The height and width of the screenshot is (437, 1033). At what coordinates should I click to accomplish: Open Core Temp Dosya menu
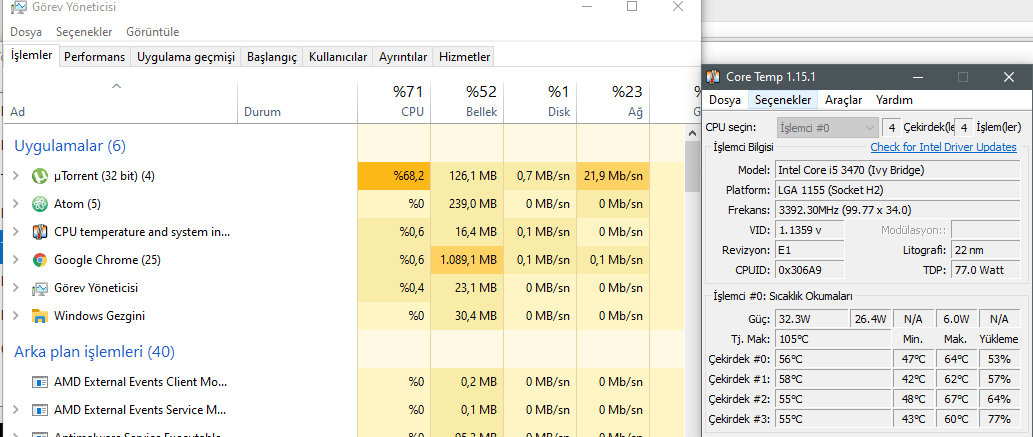point(725,100)
